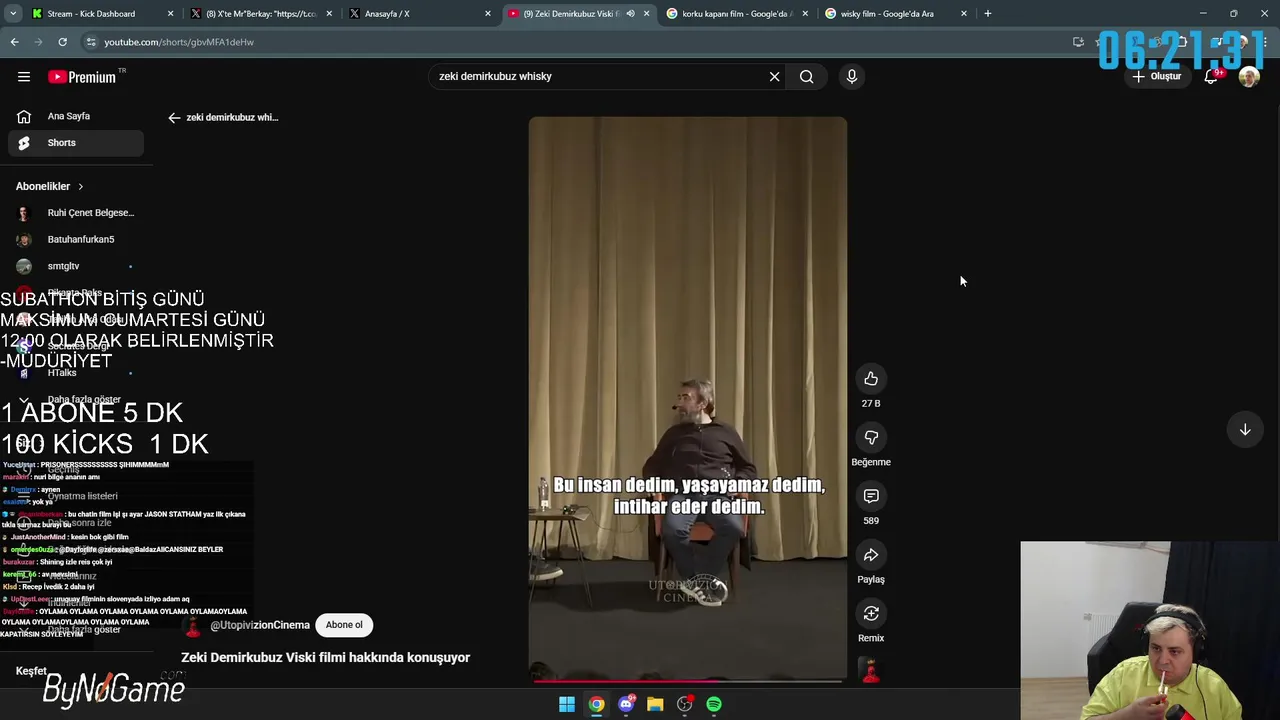This screenshot has height=720, width=1280.
Task: Like the Short with thumbs up
Action: 871,379
